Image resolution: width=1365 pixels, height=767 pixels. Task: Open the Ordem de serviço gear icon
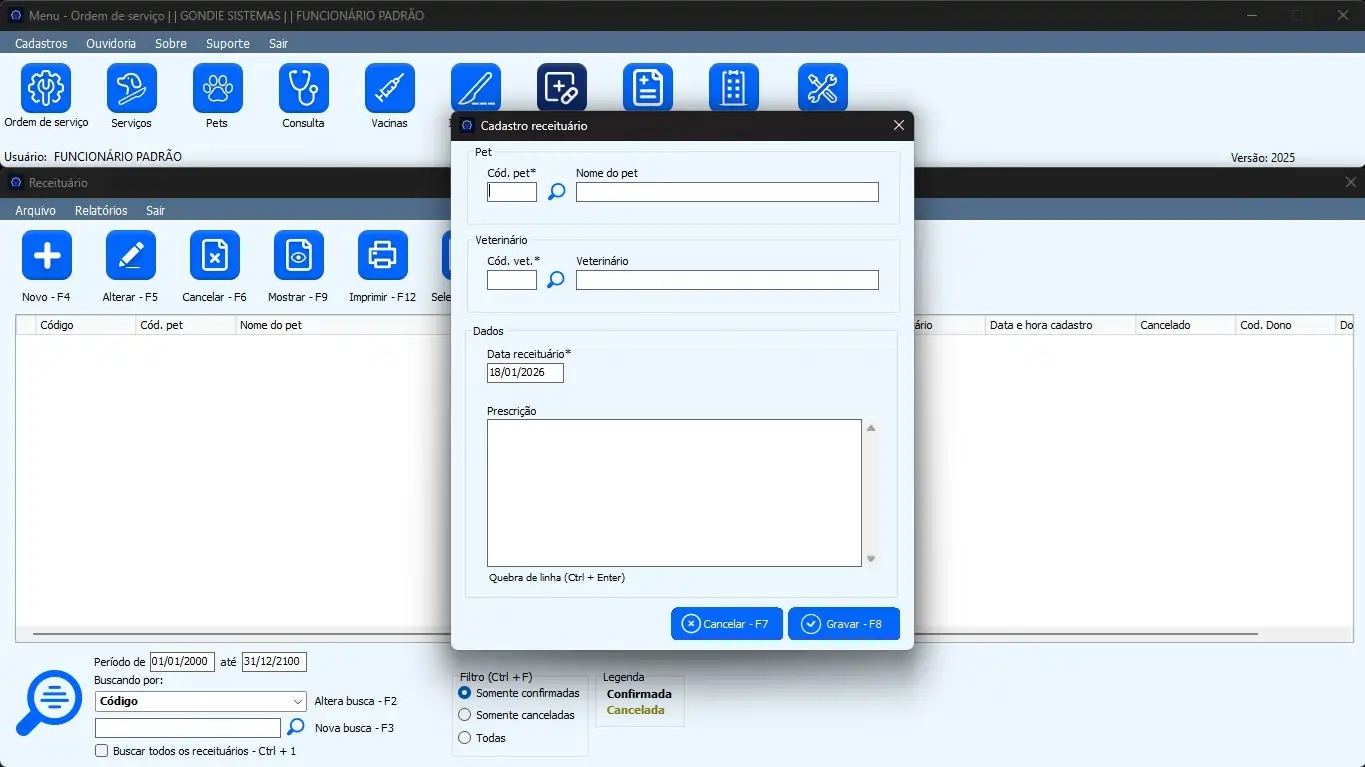point(46,89)
